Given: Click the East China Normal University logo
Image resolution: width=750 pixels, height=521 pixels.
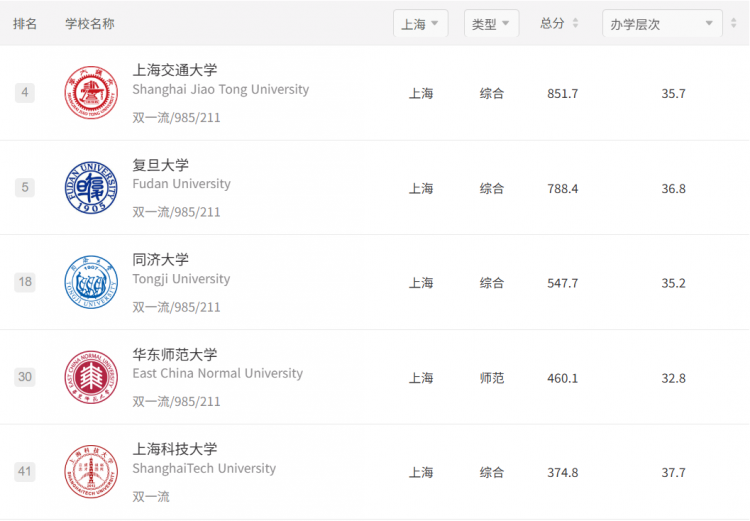Looking at the screenshot, I should pos(91,377).
